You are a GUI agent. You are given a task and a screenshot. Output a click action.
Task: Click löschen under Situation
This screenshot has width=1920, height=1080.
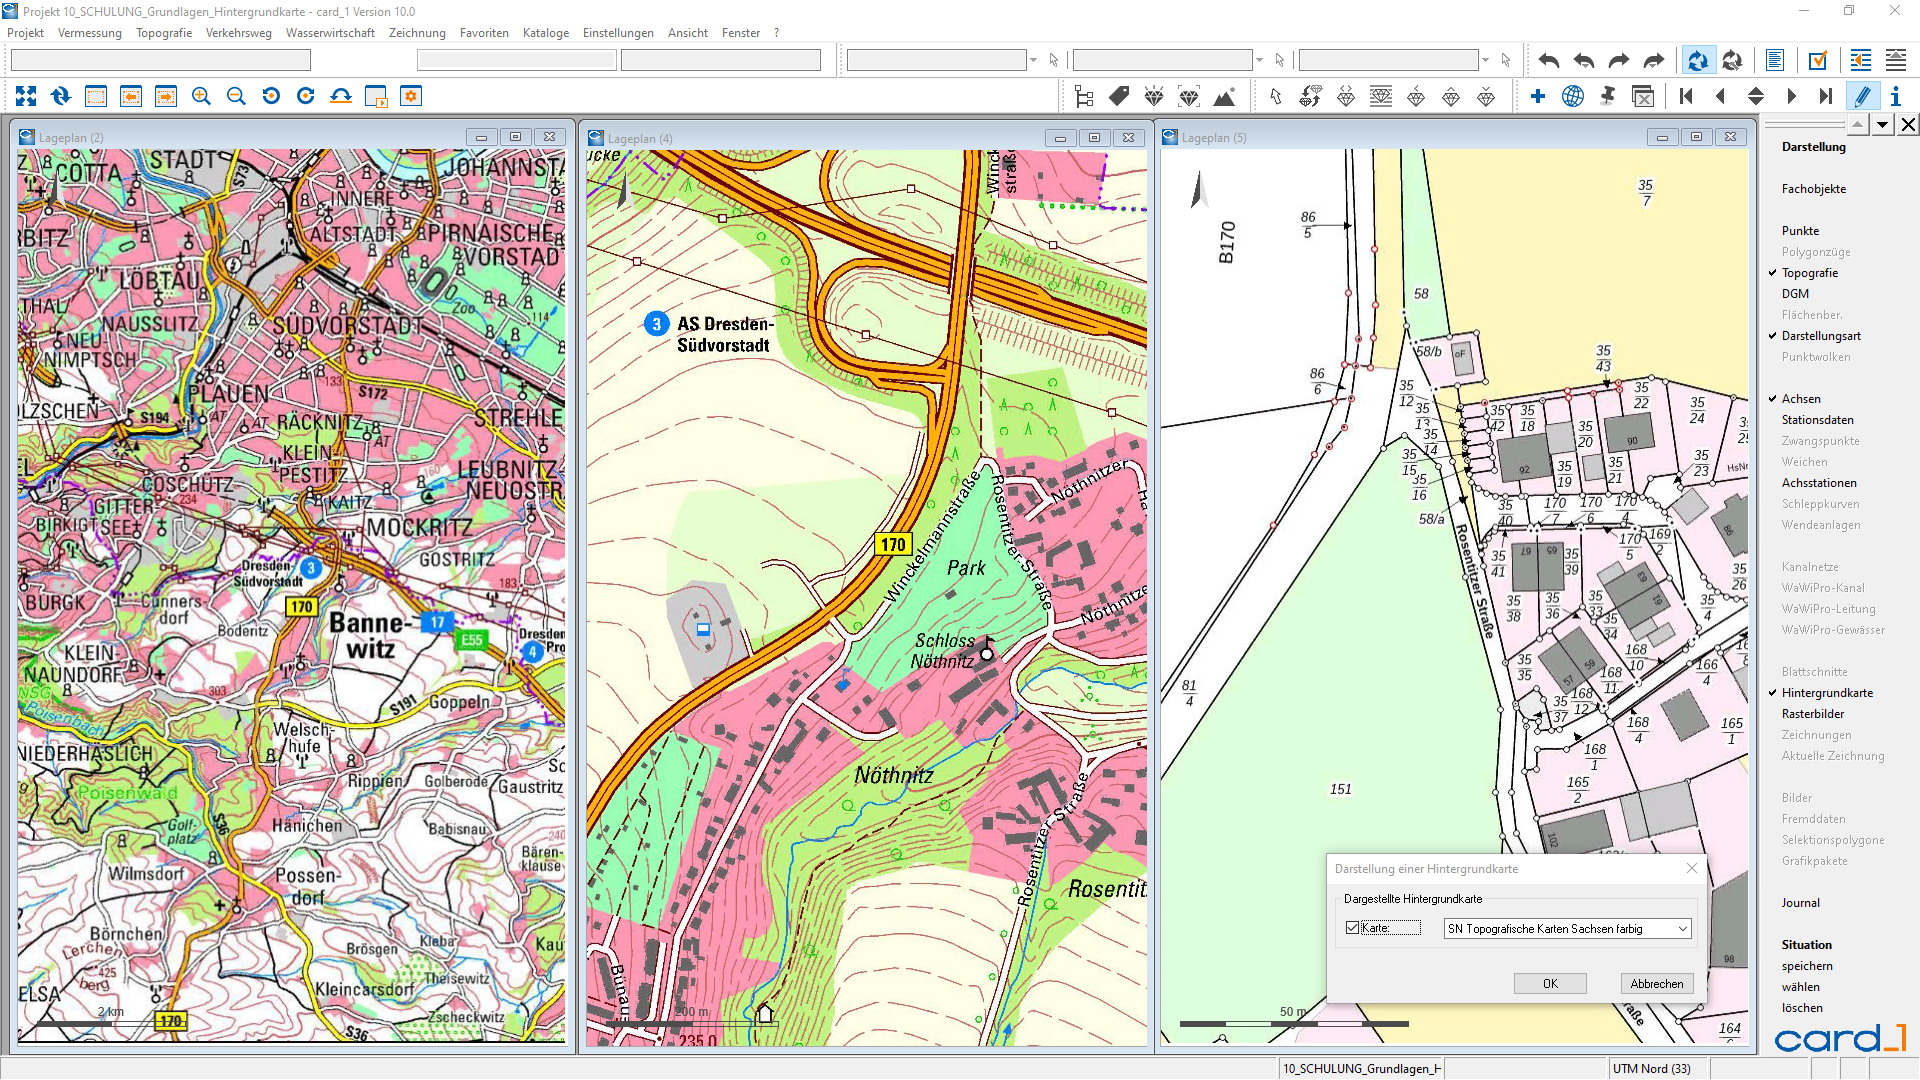1802,1008
